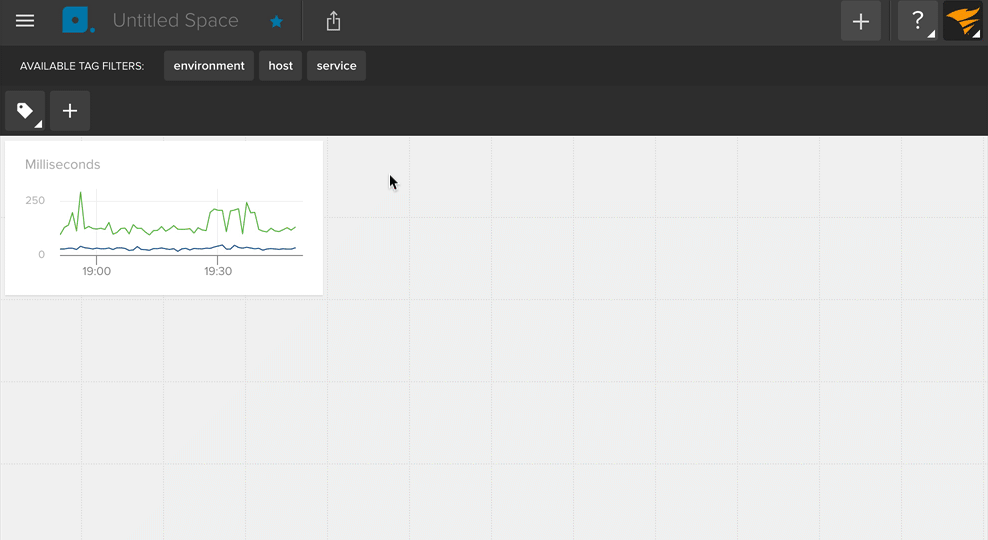Select the host tag filter
This screenshot has height=540, width=988.
pyautogui.click(x=281, y=66)
